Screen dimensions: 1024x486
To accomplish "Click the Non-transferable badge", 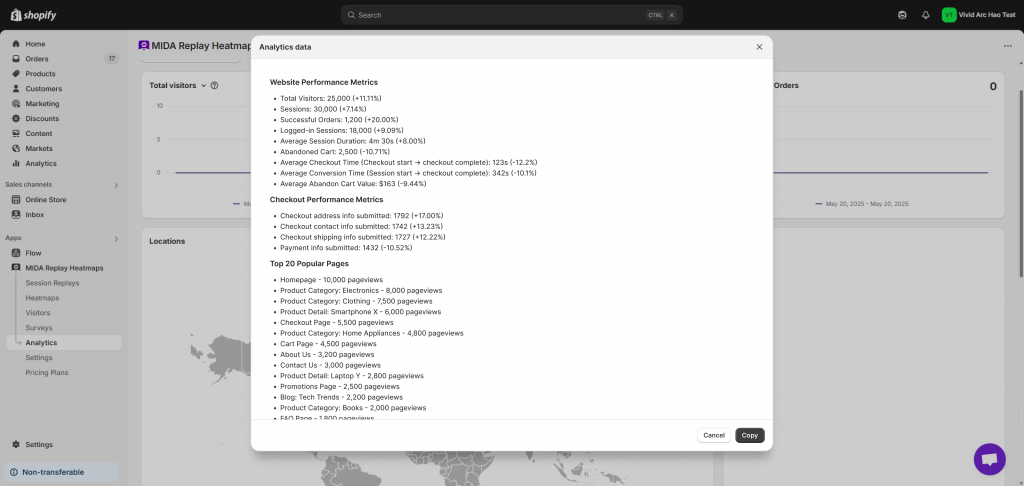I will (x=53, y=472).
